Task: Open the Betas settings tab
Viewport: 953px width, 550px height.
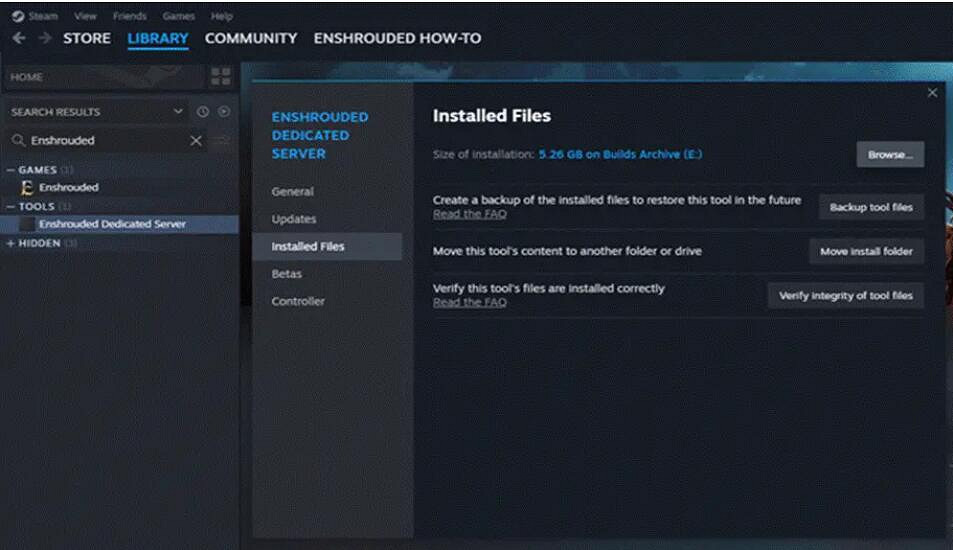Action: pos(286,274)
